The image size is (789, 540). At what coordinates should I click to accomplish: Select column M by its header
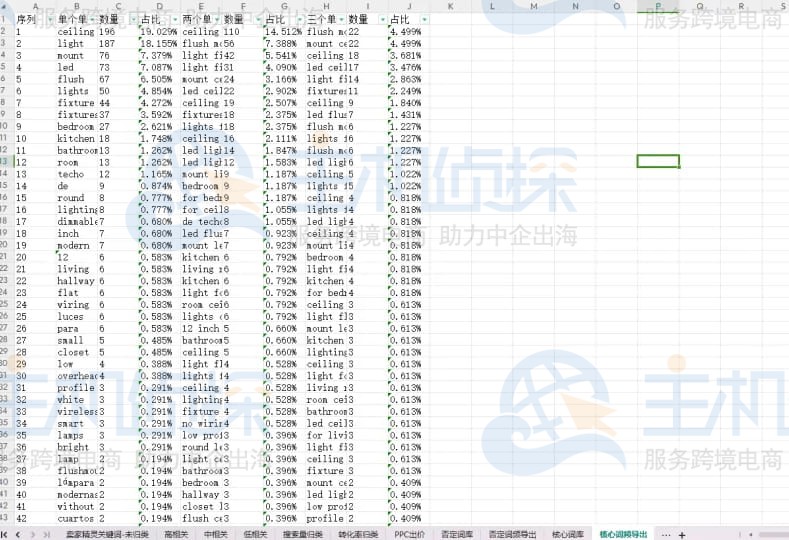(x=533, y=6)
